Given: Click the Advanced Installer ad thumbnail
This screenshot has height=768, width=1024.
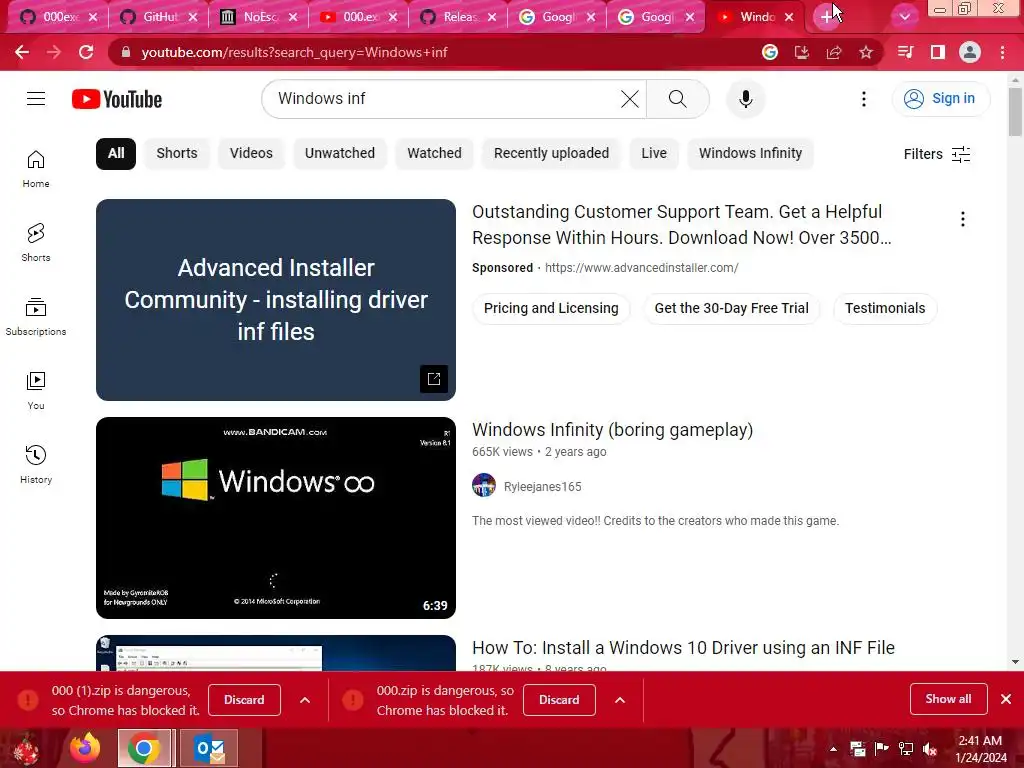Looking at the screenshot, I should (276, 300).
